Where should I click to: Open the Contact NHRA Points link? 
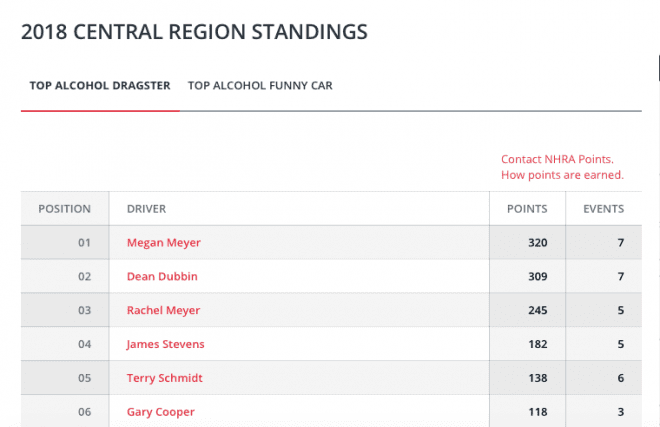557,159
